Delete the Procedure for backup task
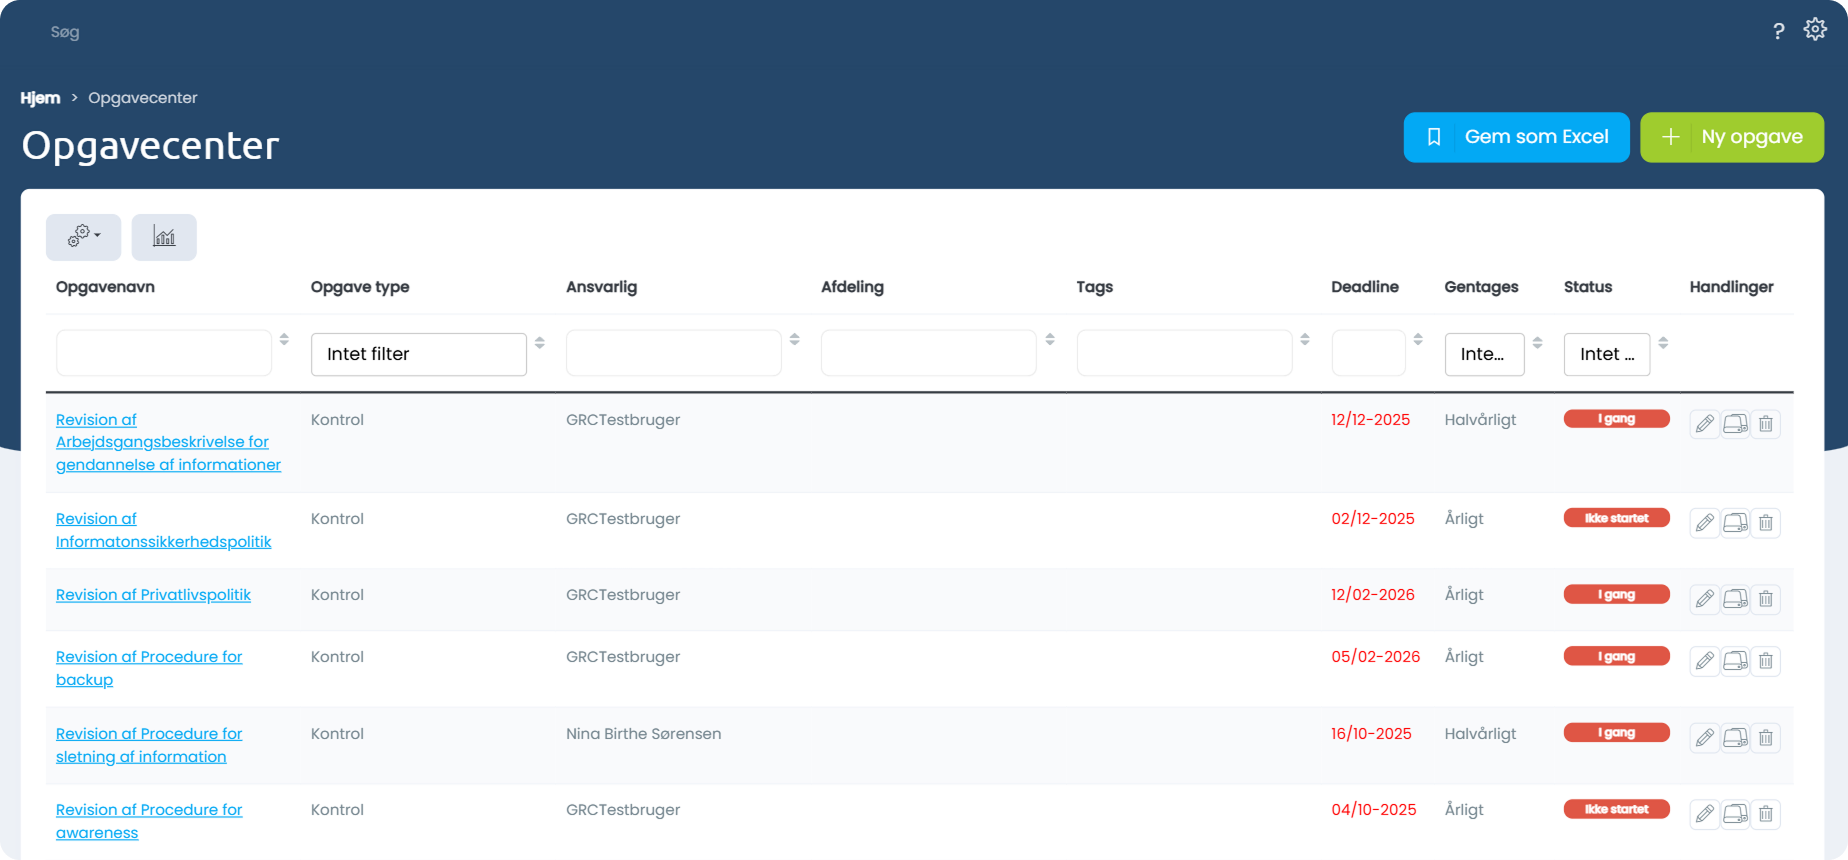The height and width of the screenshot is (860, 1848). pos(1766,661)
